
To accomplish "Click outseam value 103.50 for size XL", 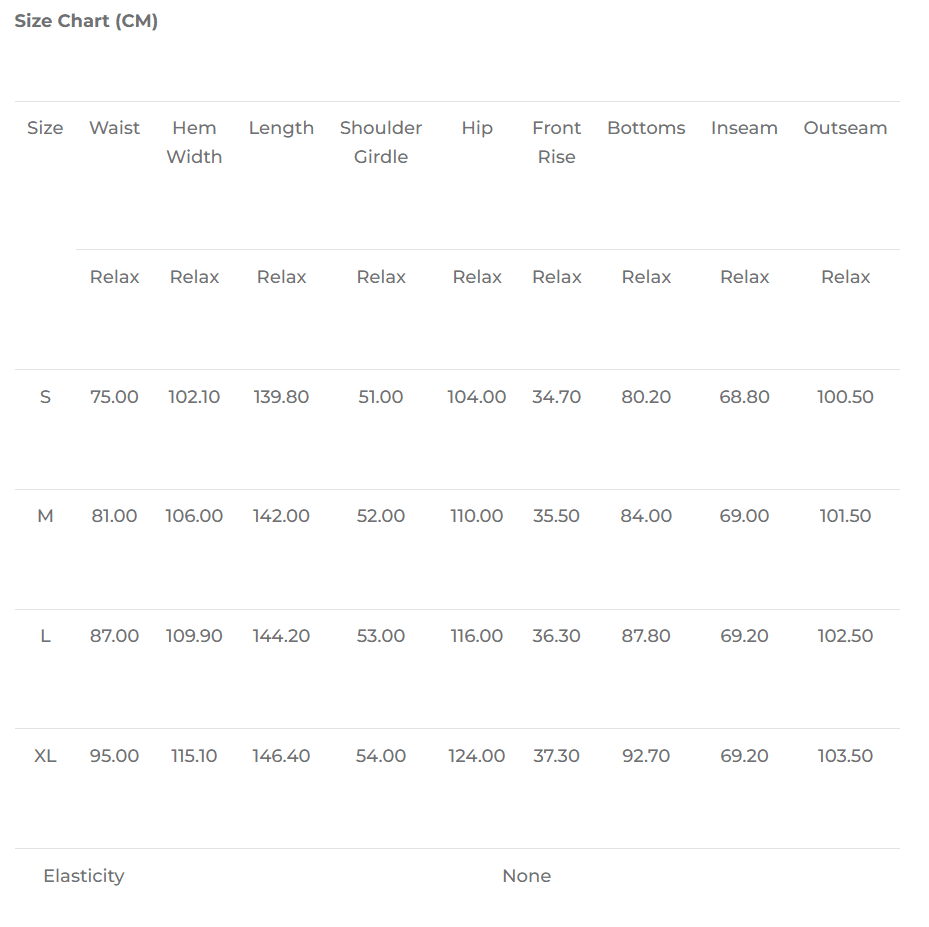I will point(845,756).
